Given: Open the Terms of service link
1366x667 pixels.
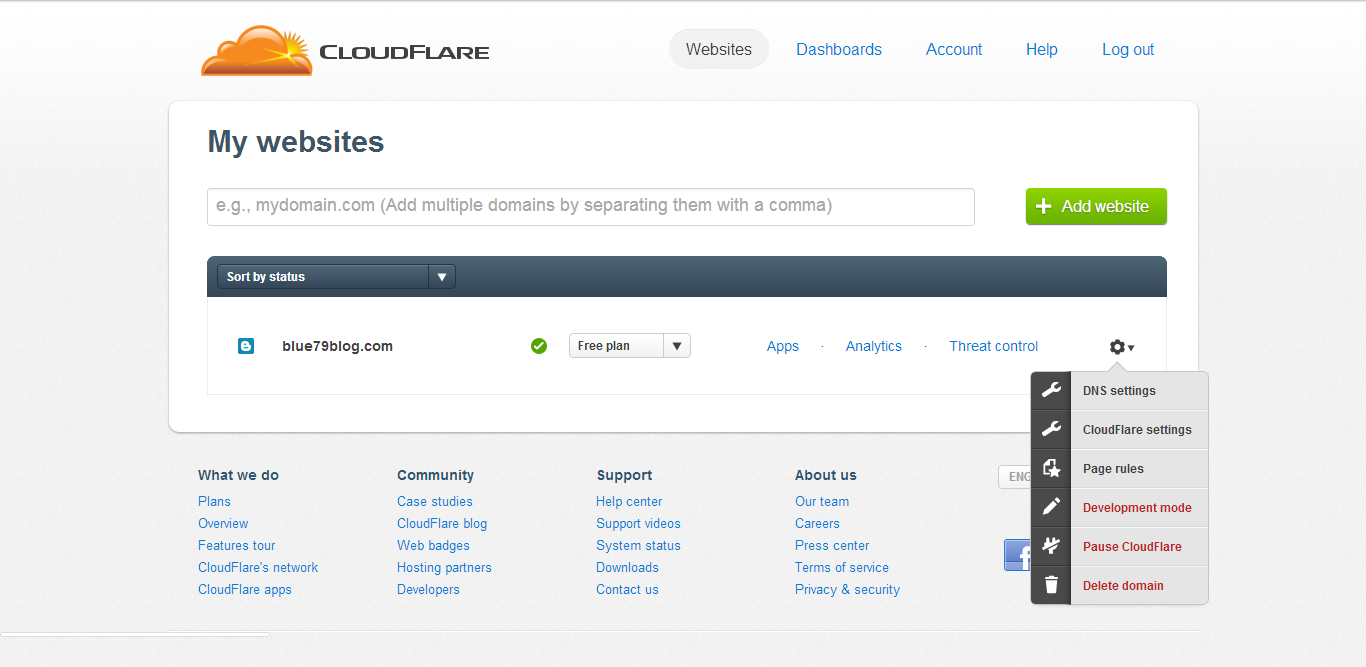Looking at the screenshot, I should tap(842, 567).
